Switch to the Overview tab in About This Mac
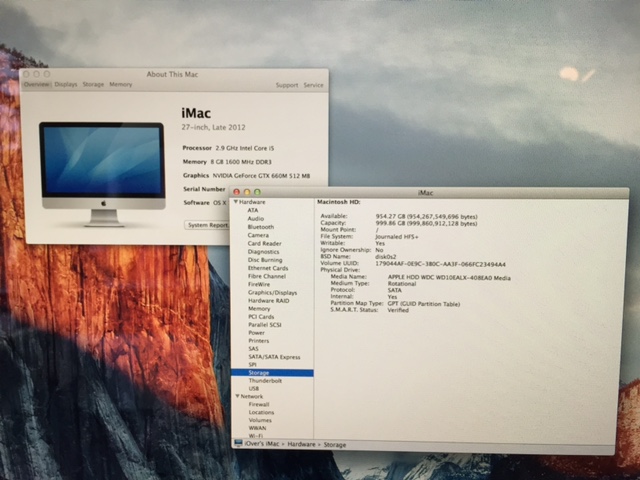Viewport: 640px width, 480px height. tap(36, 84)
